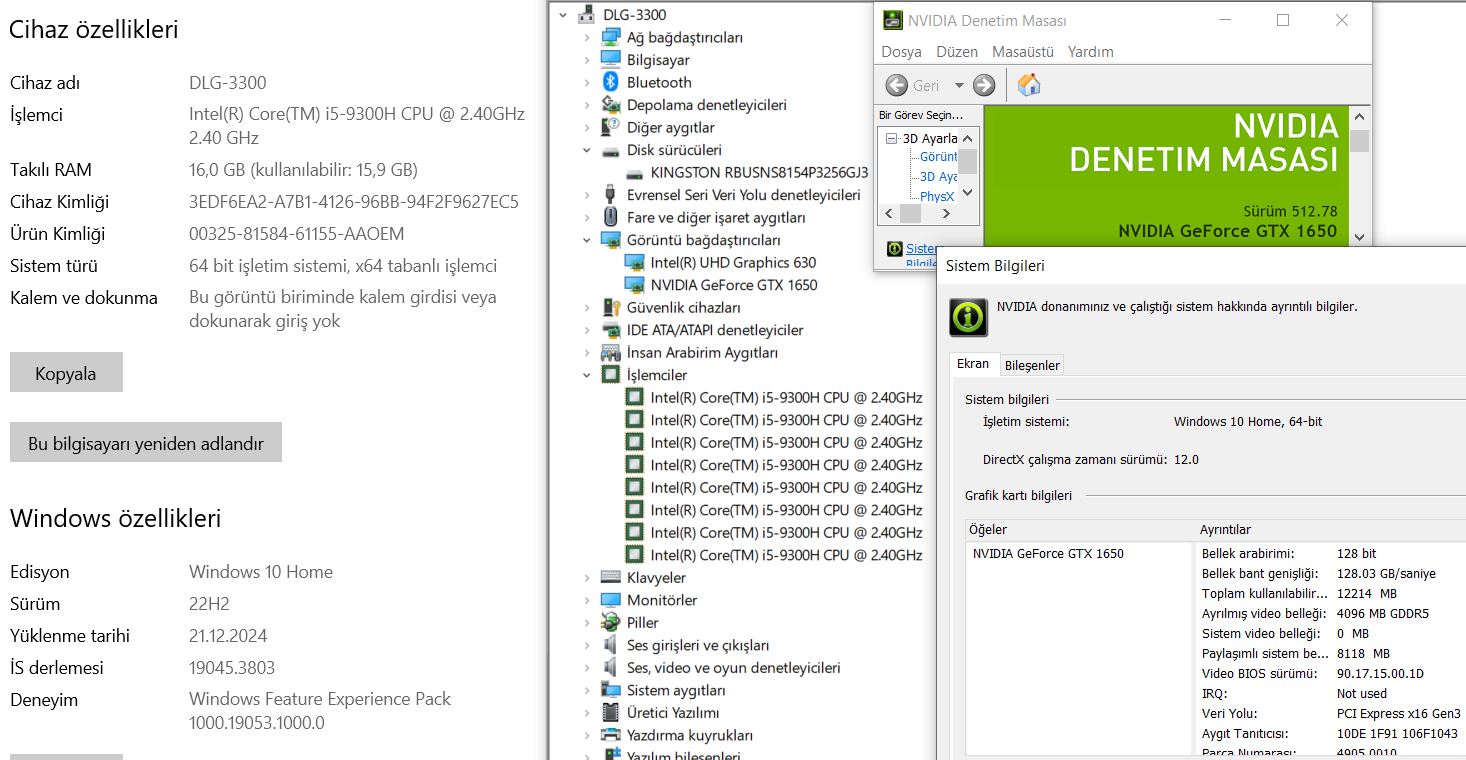Select Intel(R) UHD Graphics 630 adapter

point(733,262)
